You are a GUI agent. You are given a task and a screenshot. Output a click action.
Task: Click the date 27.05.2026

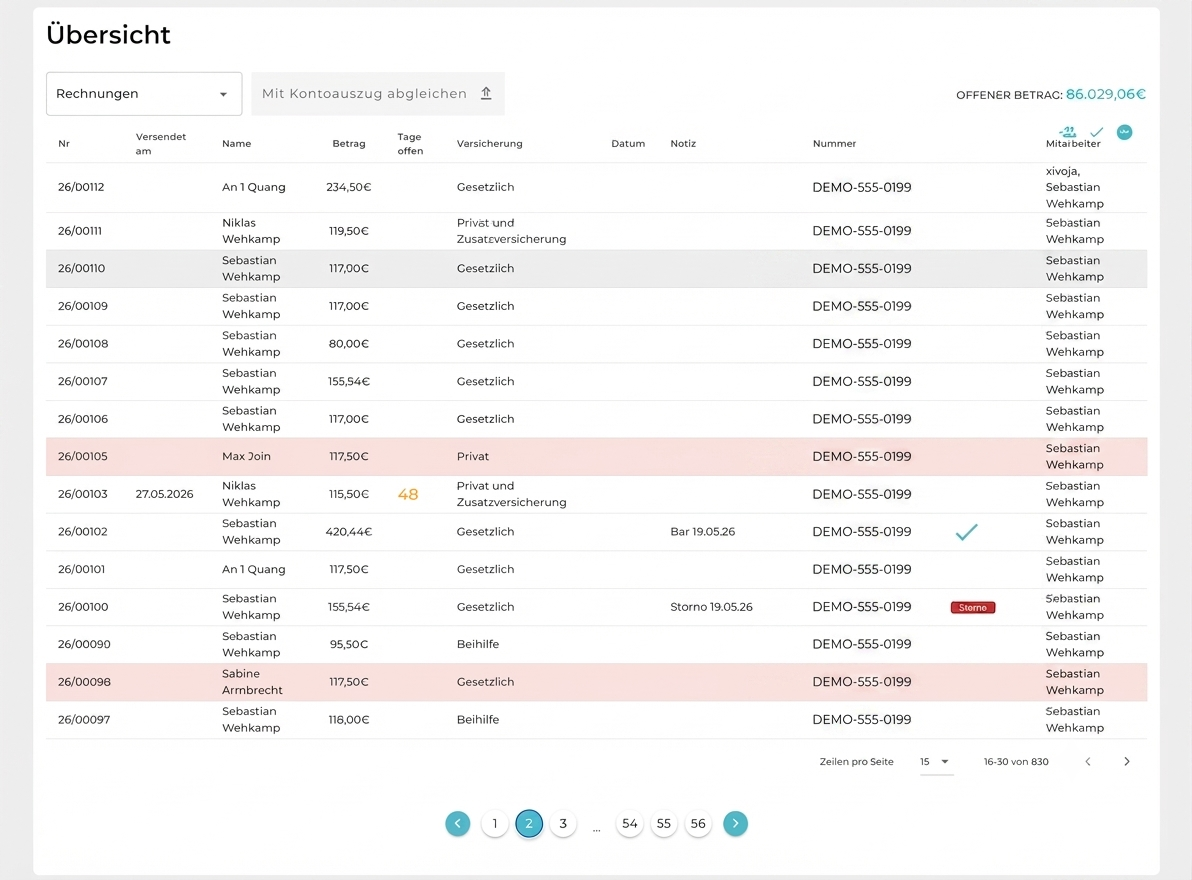pos(164,494)
